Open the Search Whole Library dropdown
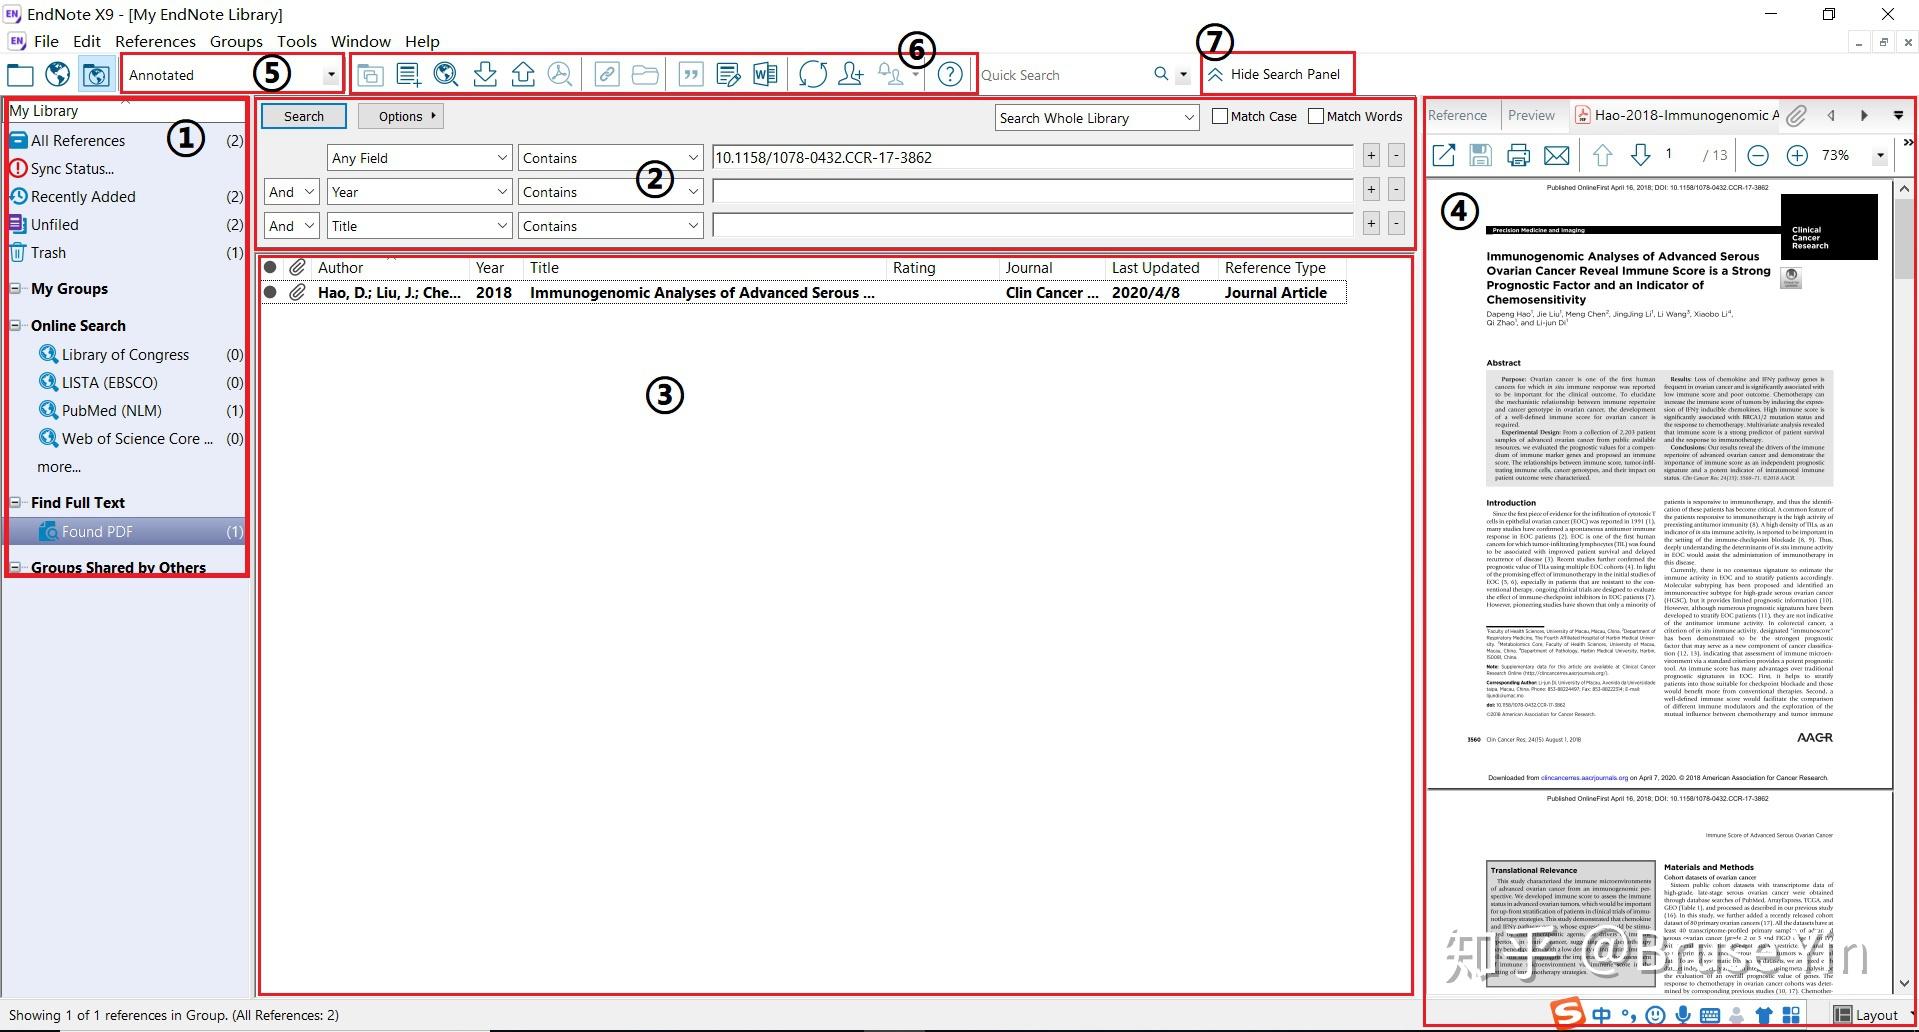Image resolution: width=1919 pixels, height=1032 pixels. pyautogui.click(x=1097, y=118)
